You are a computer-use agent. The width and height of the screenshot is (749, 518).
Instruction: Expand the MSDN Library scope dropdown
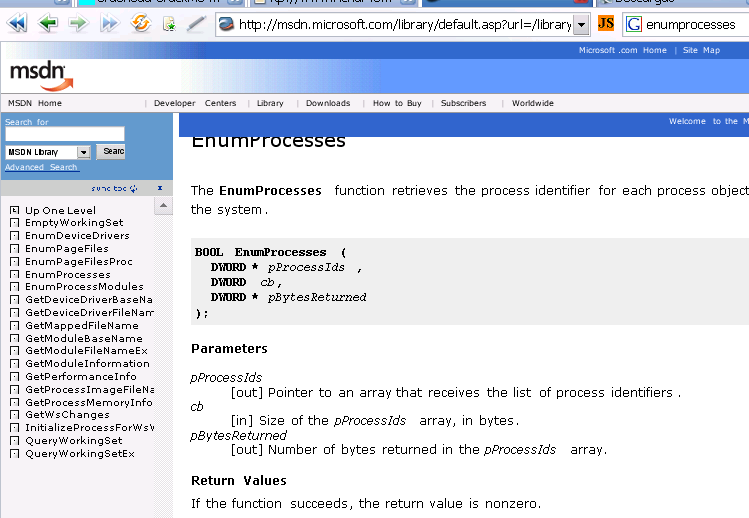coord(84,152)
